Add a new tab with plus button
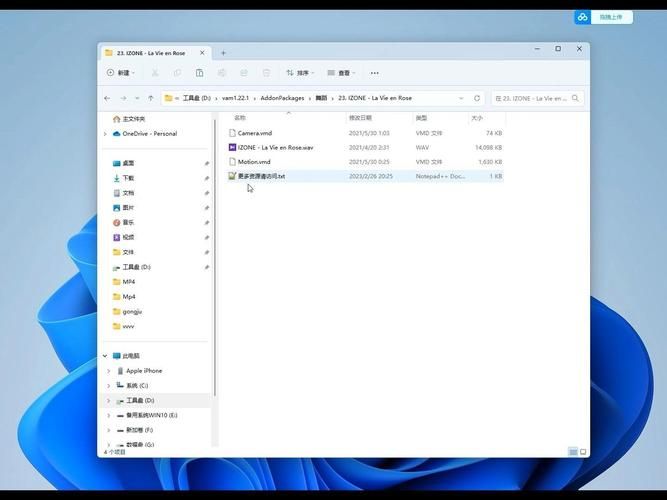Screen dimensions: 667x500 point(223,52)
